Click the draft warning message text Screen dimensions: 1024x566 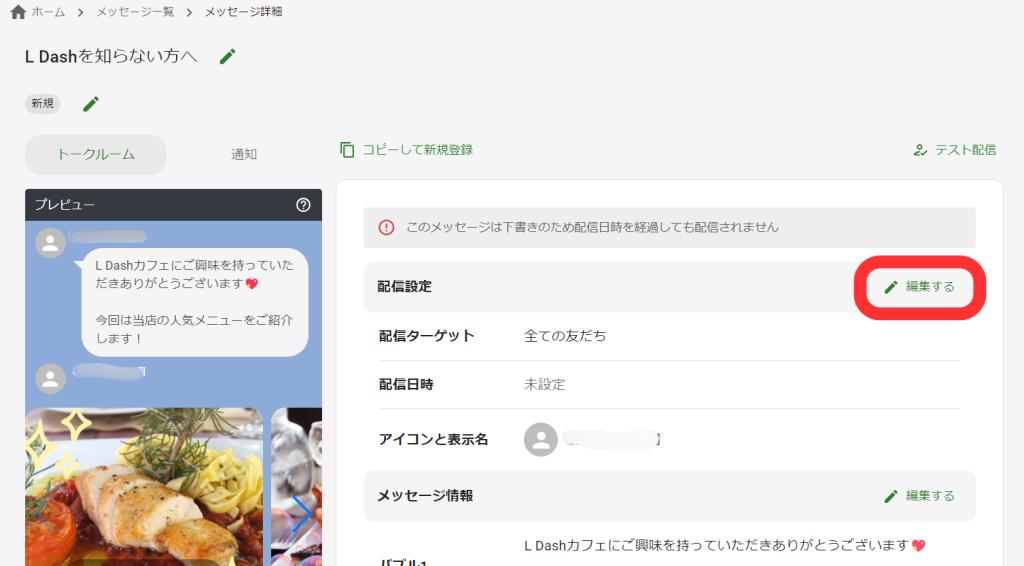click(x=592, y=227)
